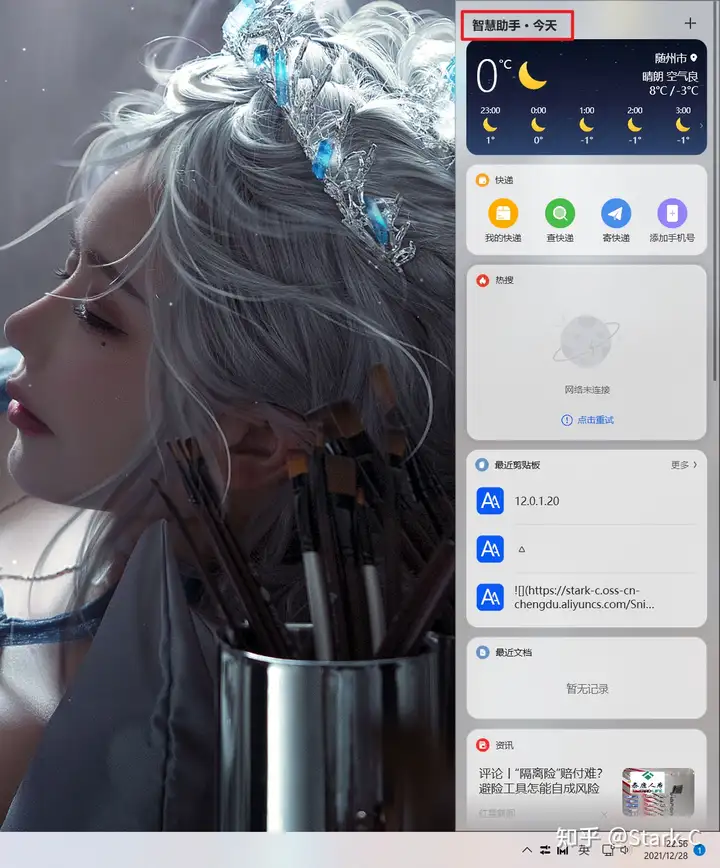The width and height of the screenshot is (720, 868).
Task: Click the 英 input method indicator
Action: (584, 850)
